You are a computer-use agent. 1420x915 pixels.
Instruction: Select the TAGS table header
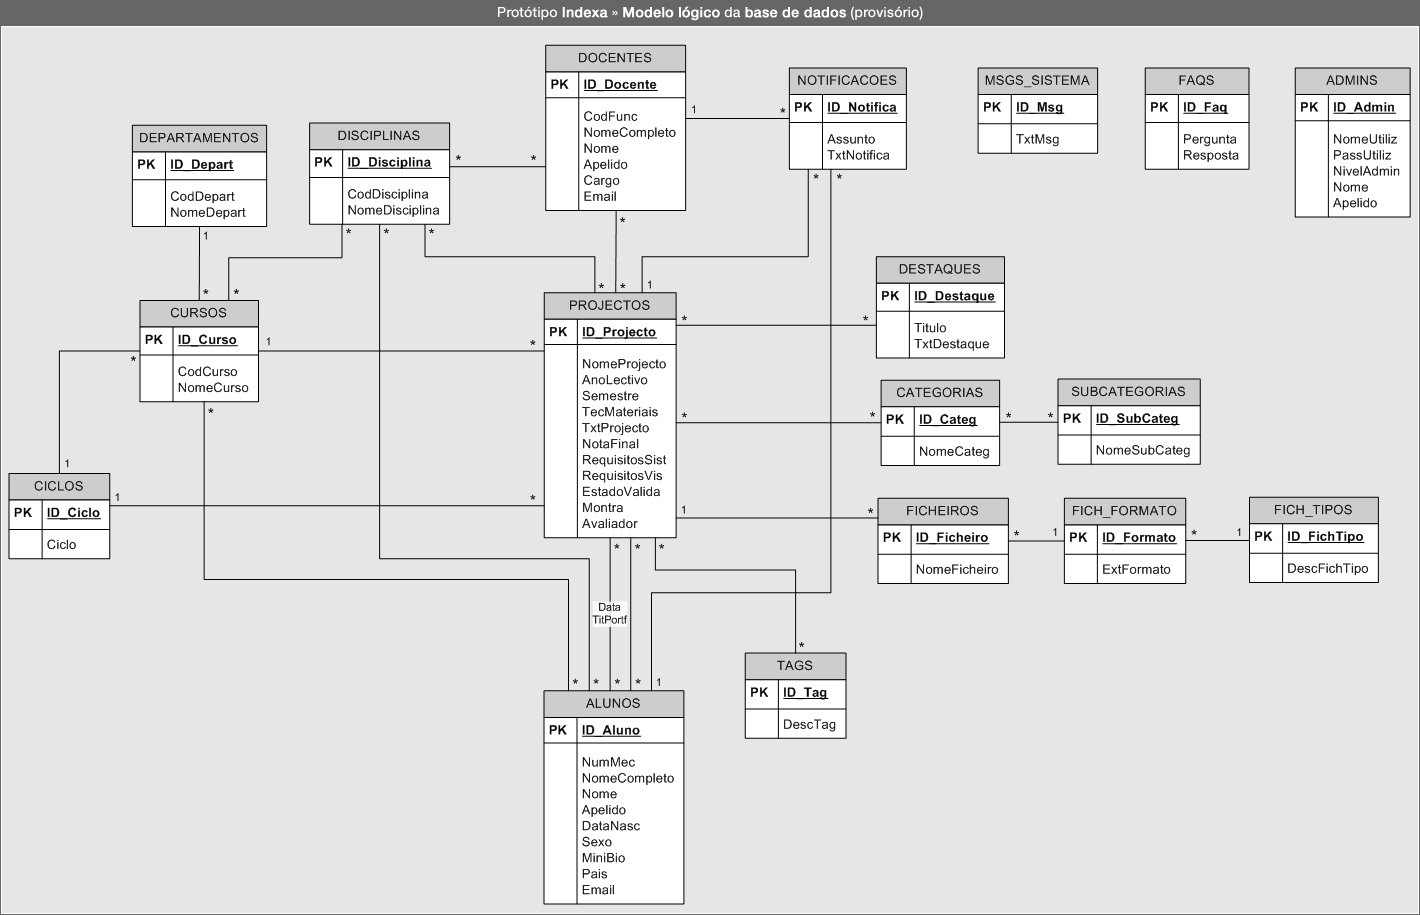coord(795,666)
